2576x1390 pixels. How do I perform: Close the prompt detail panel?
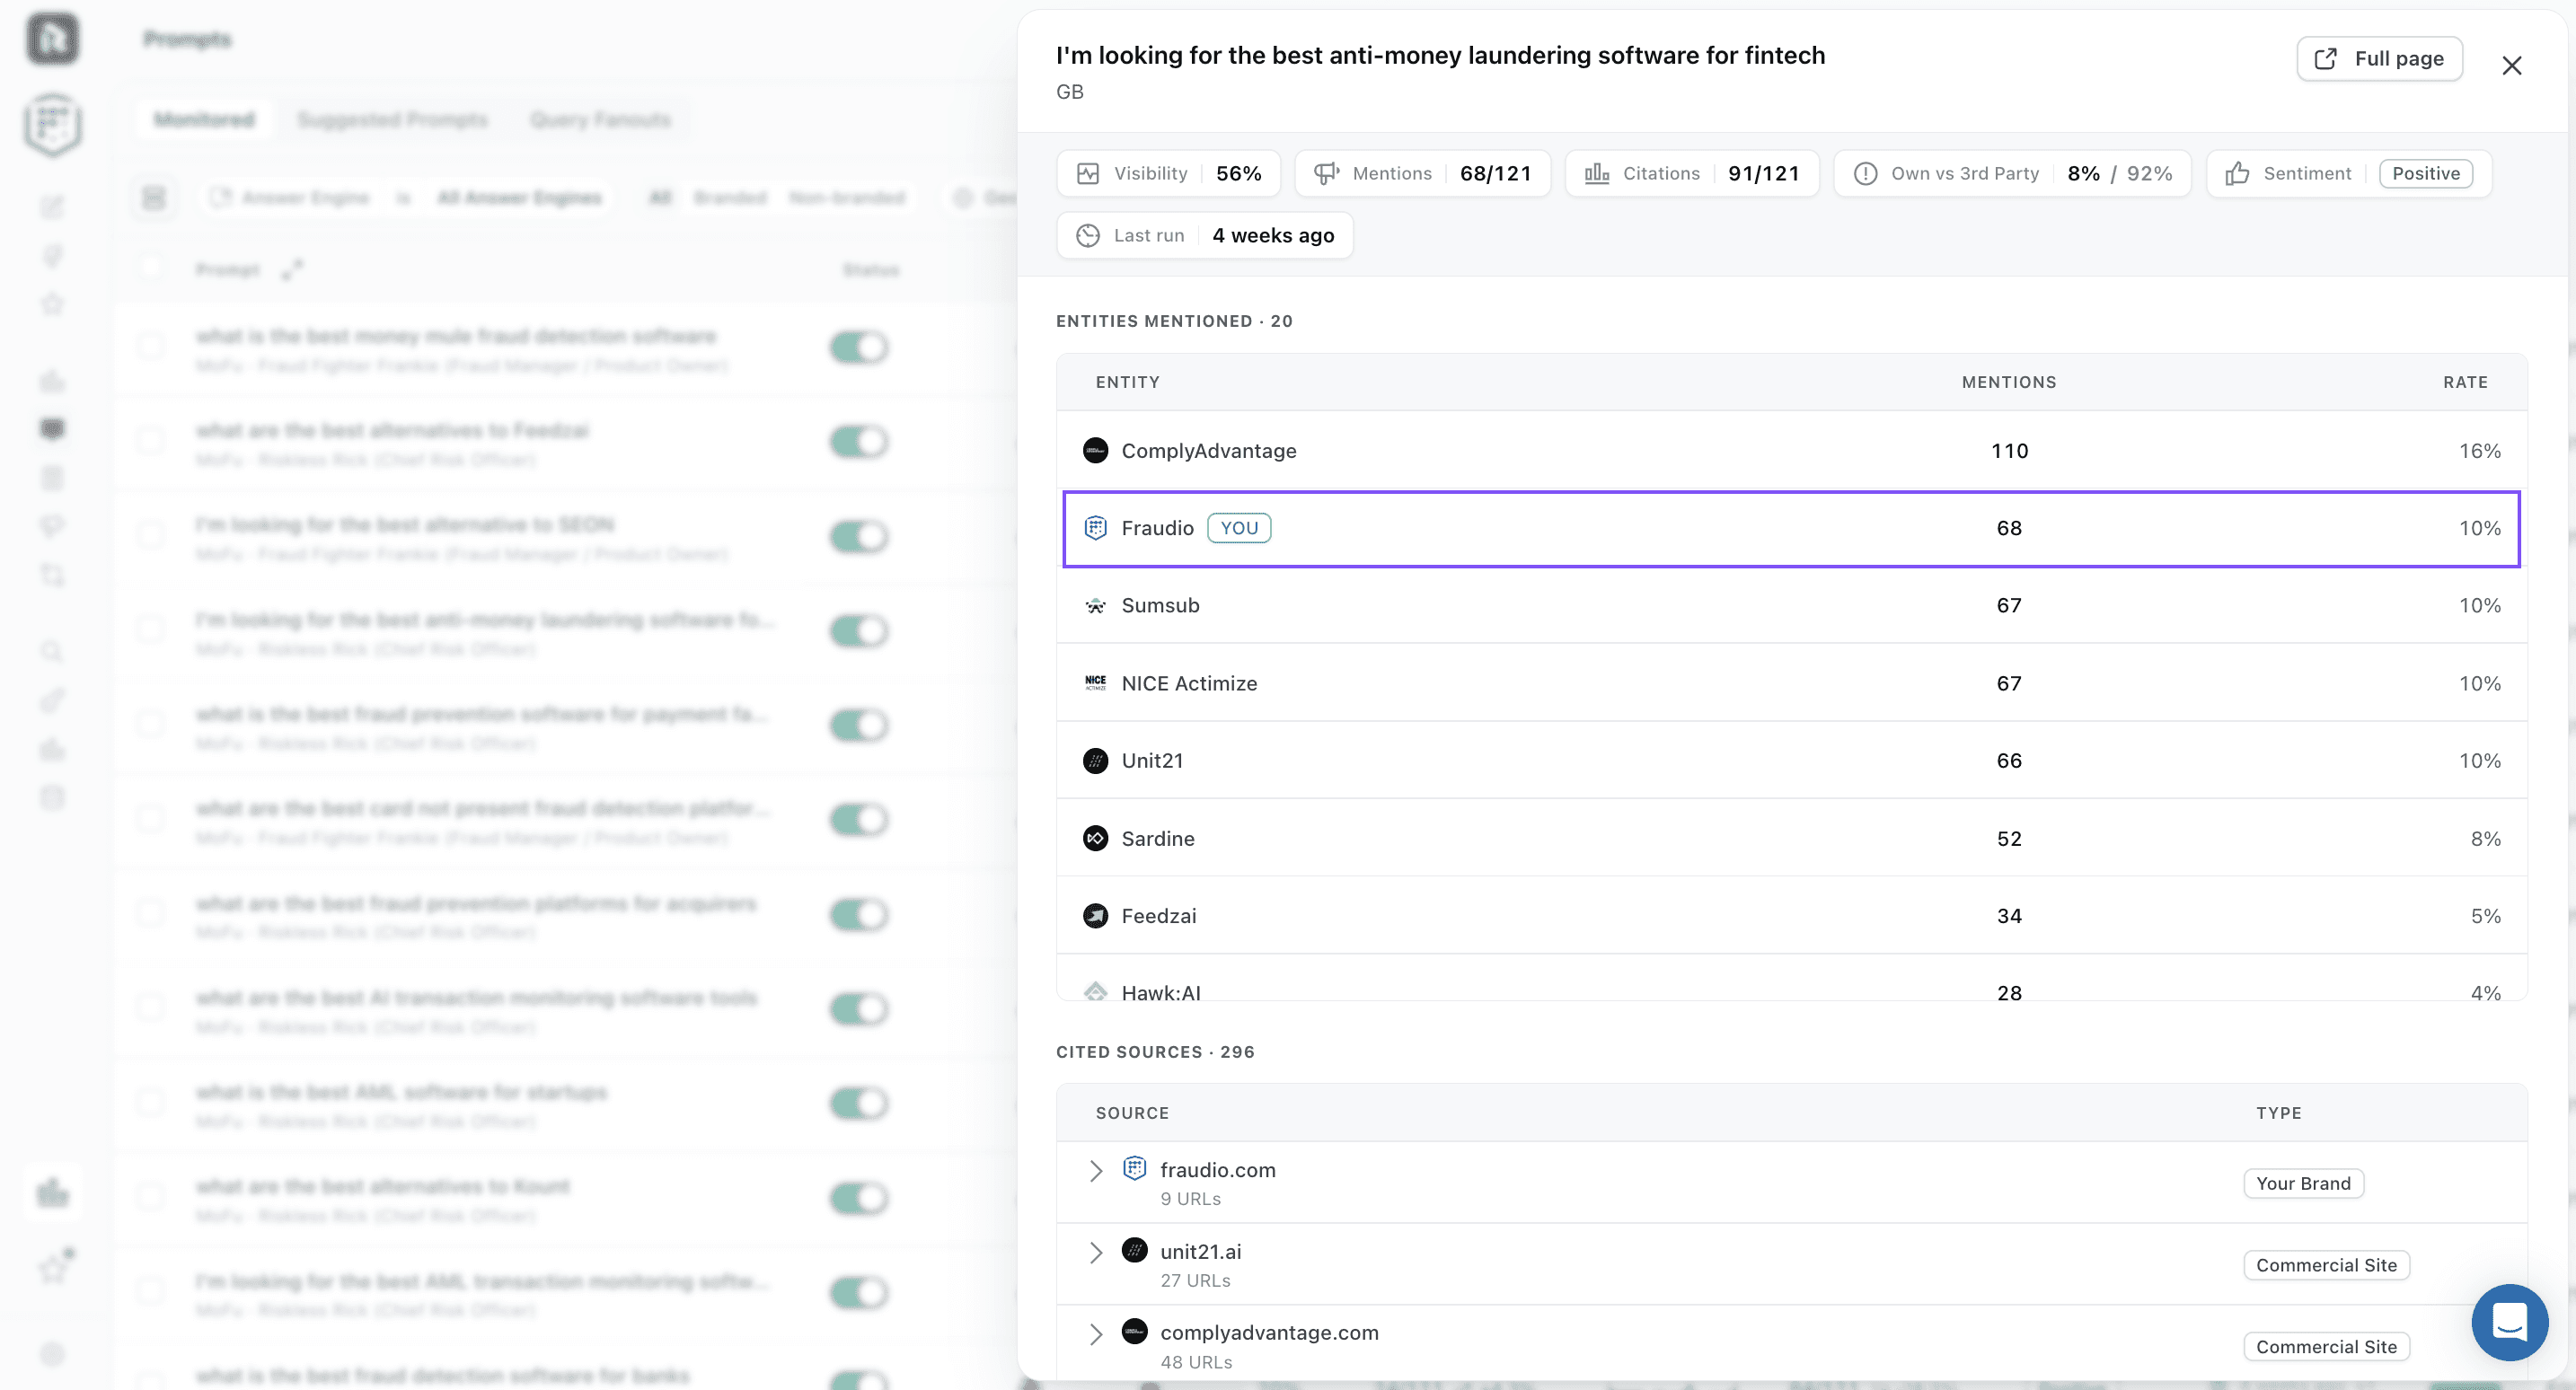click(x=2511, y=66)
